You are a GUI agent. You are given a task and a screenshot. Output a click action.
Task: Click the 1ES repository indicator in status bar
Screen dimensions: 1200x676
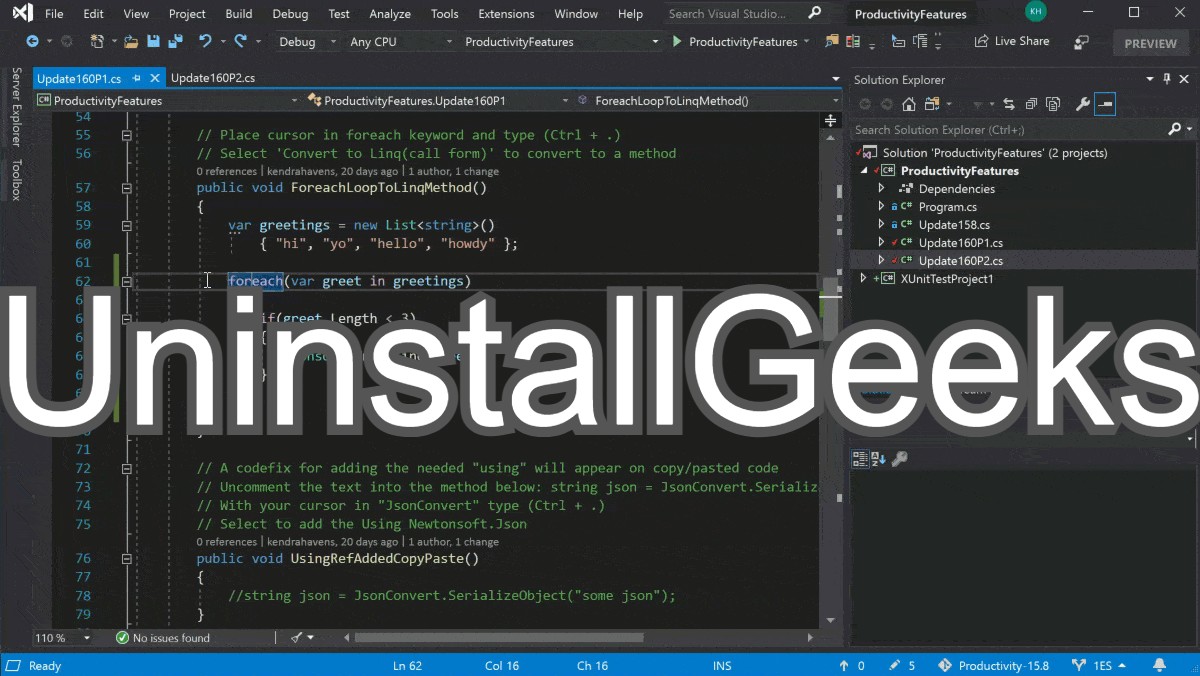(x=1097, y=665)
